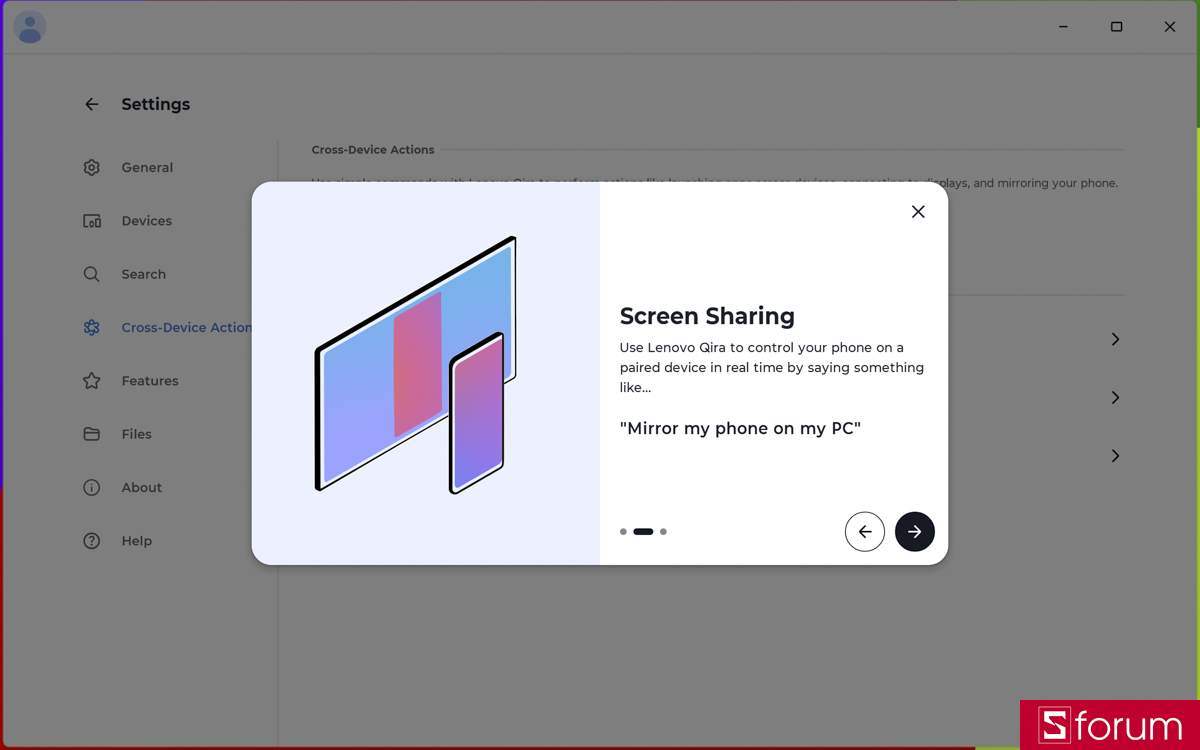The image size is (1200, 750).
Task: Maximize the Settings window
Action: (x=1117, y=27)
